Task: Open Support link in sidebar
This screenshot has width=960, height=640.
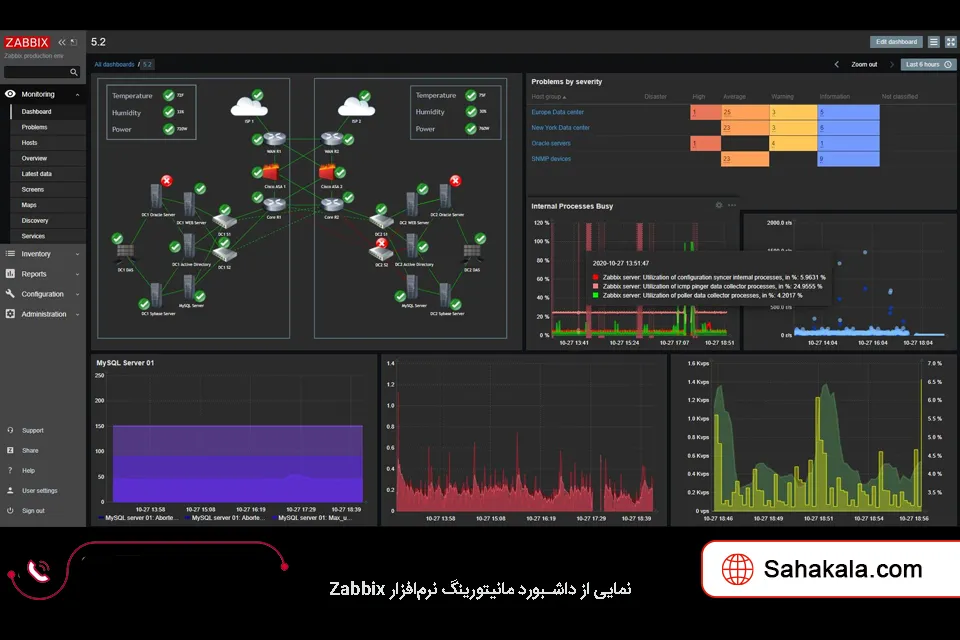Action: 32,431
